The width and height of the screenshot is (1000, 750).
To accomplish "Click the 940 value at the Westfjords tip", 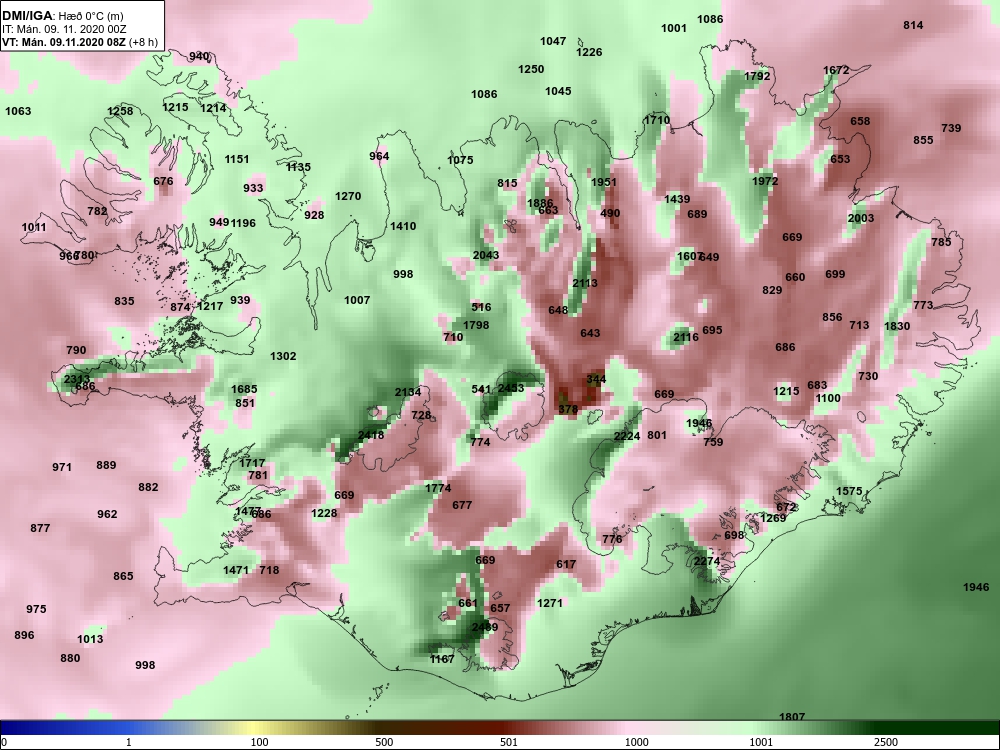I will click(x=199, y=56).
